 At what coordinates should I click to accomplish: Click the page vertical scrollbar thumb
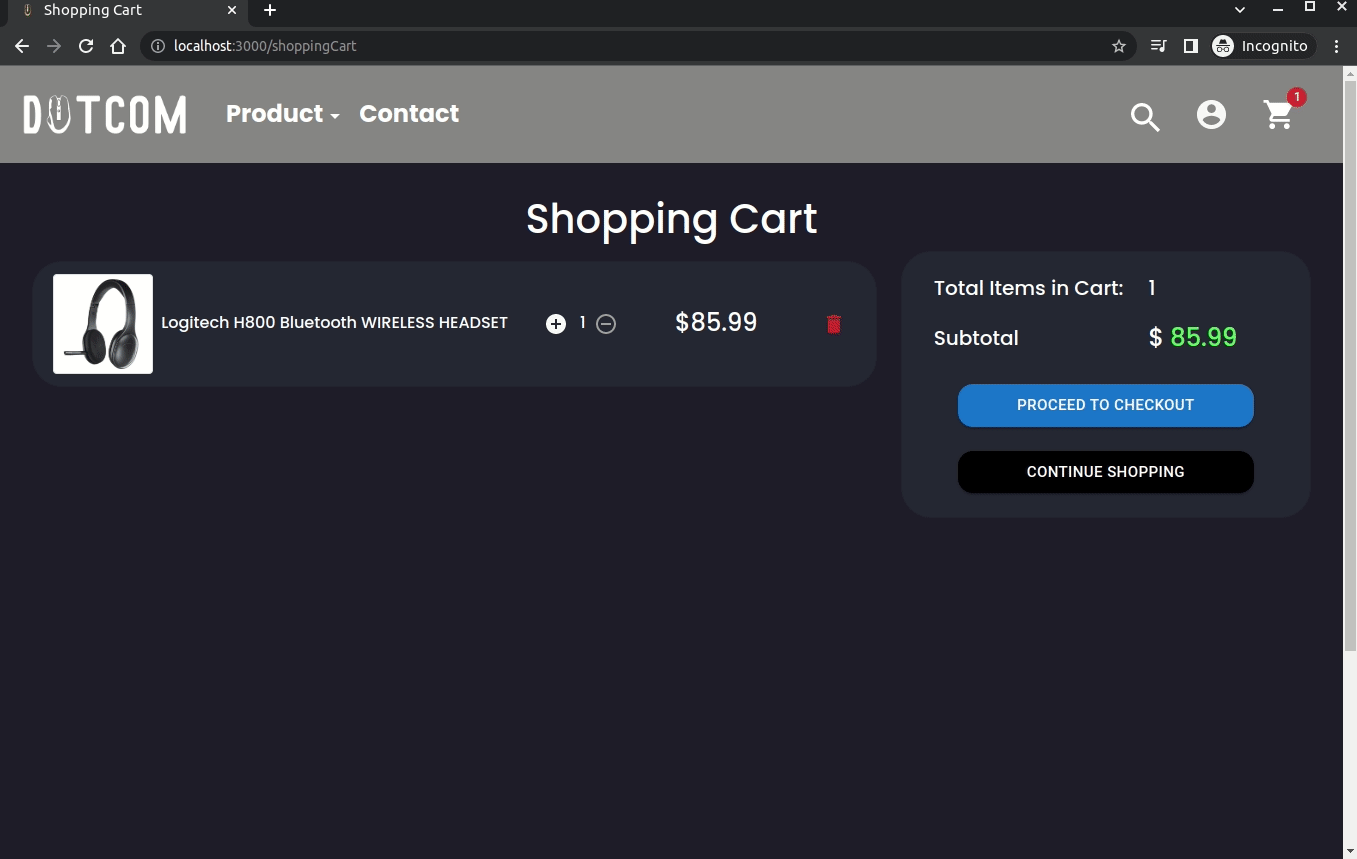coord(1350,365)
